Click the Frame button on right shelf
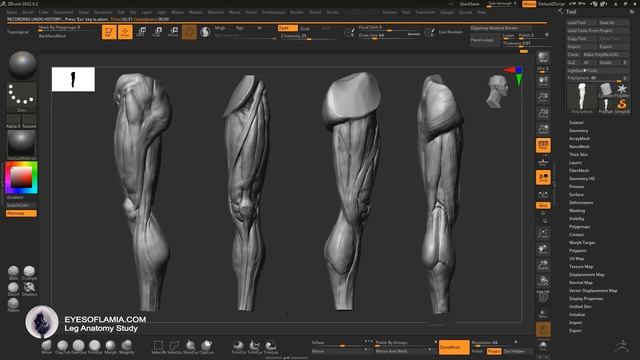Viewport: 640px width, 360px height. pos(543,234)
